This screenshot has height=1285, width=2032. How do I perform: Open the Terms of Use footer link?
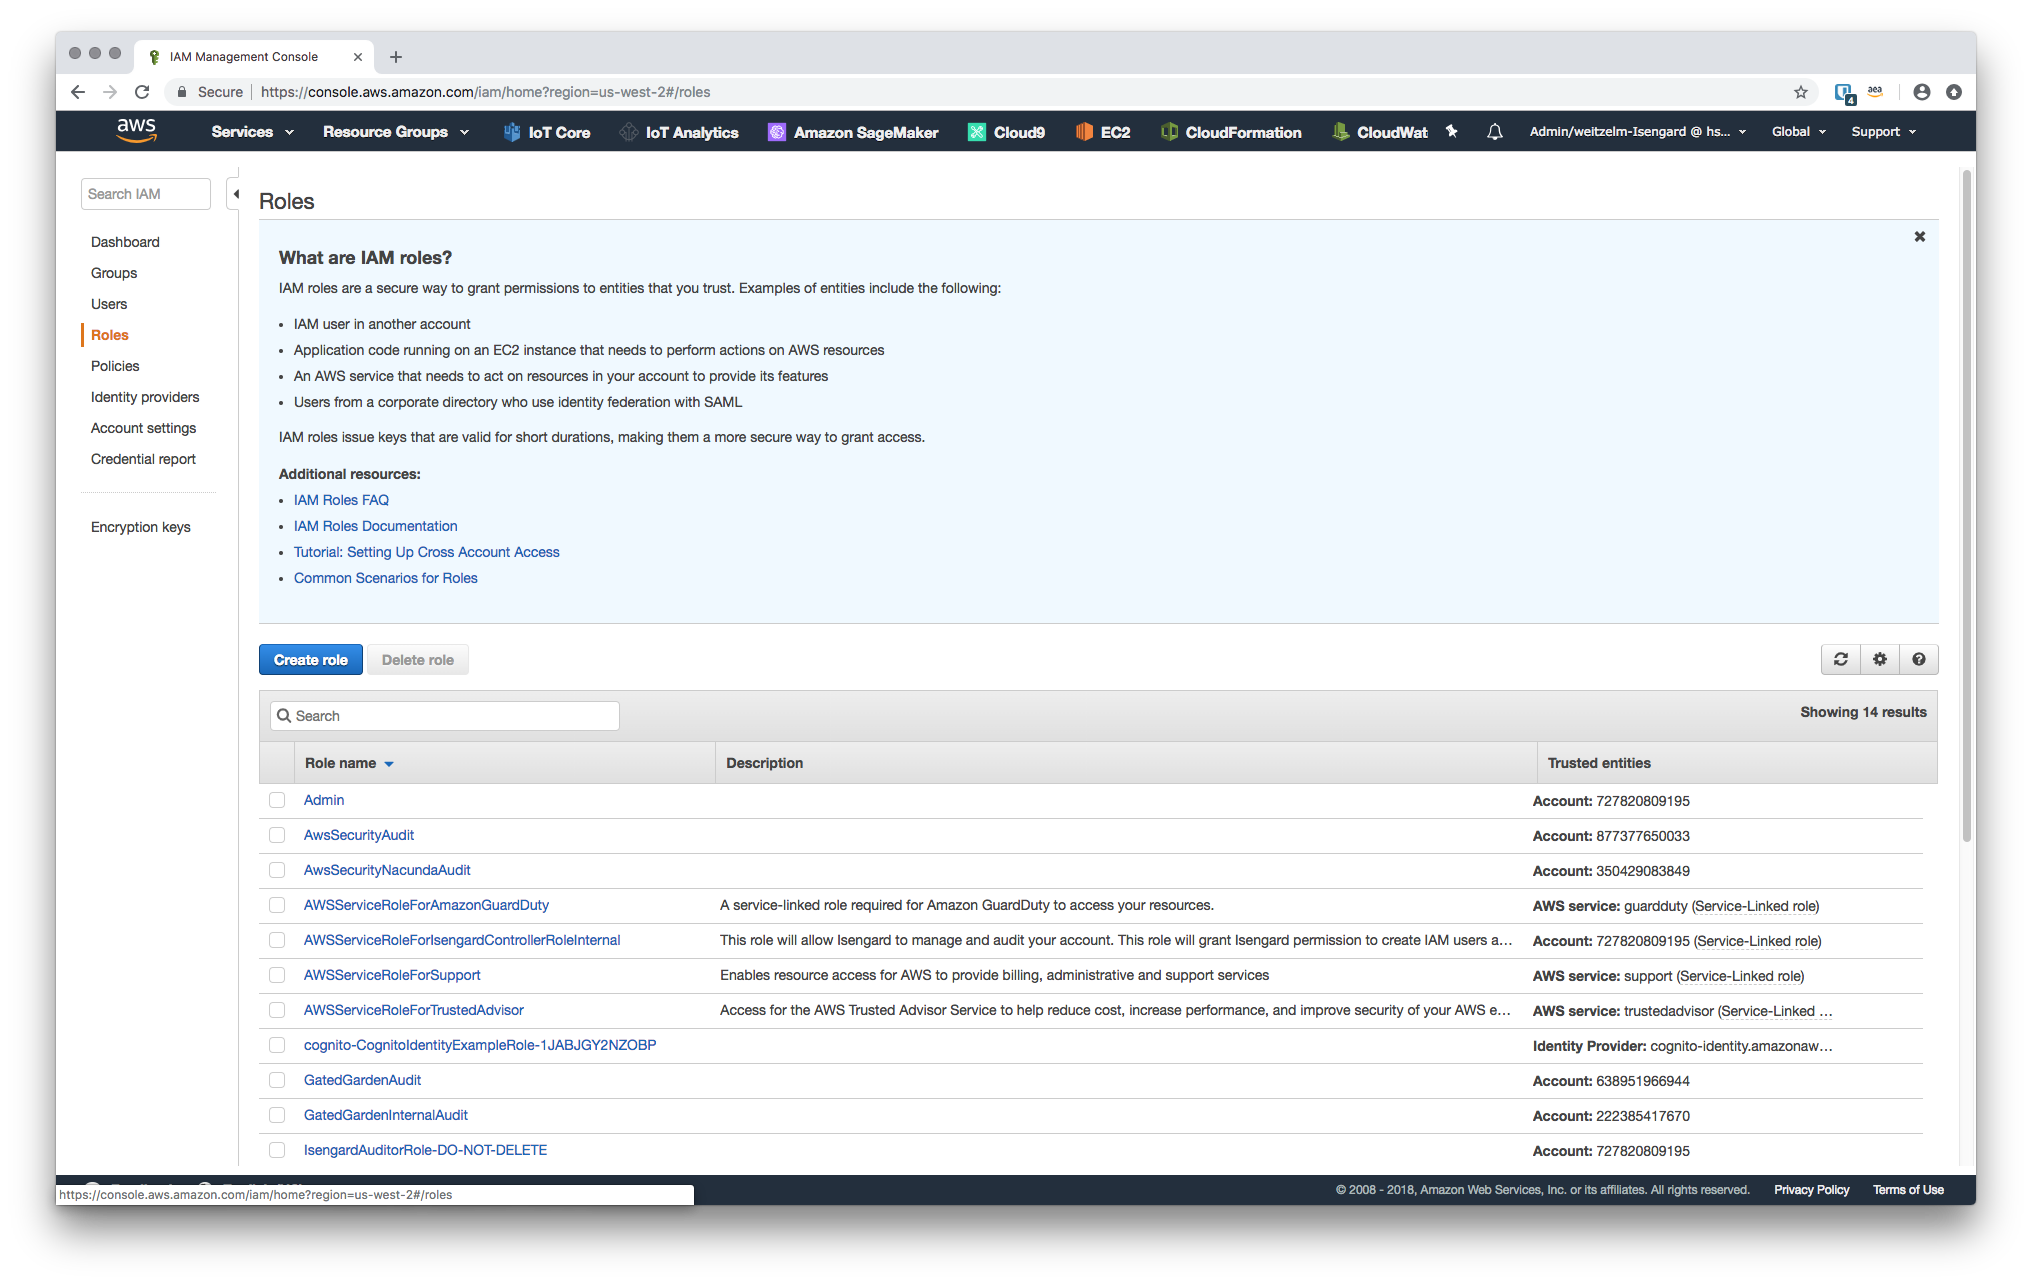click(x=1908, y=1190)
